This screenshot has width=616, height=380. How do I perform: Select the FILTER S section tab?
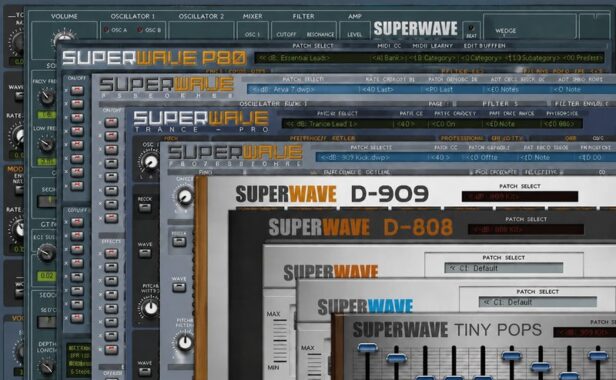(x=500, y=104)
